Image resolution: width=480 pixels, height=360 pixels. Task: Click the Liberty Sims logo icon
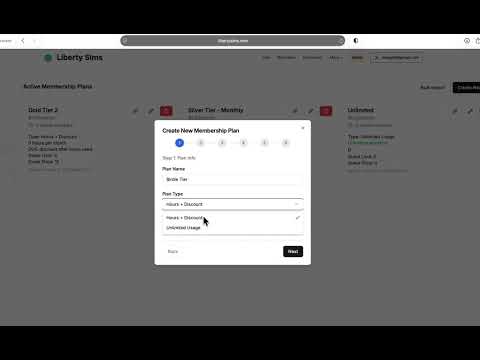pyautogui.click(x=48, y=58)
